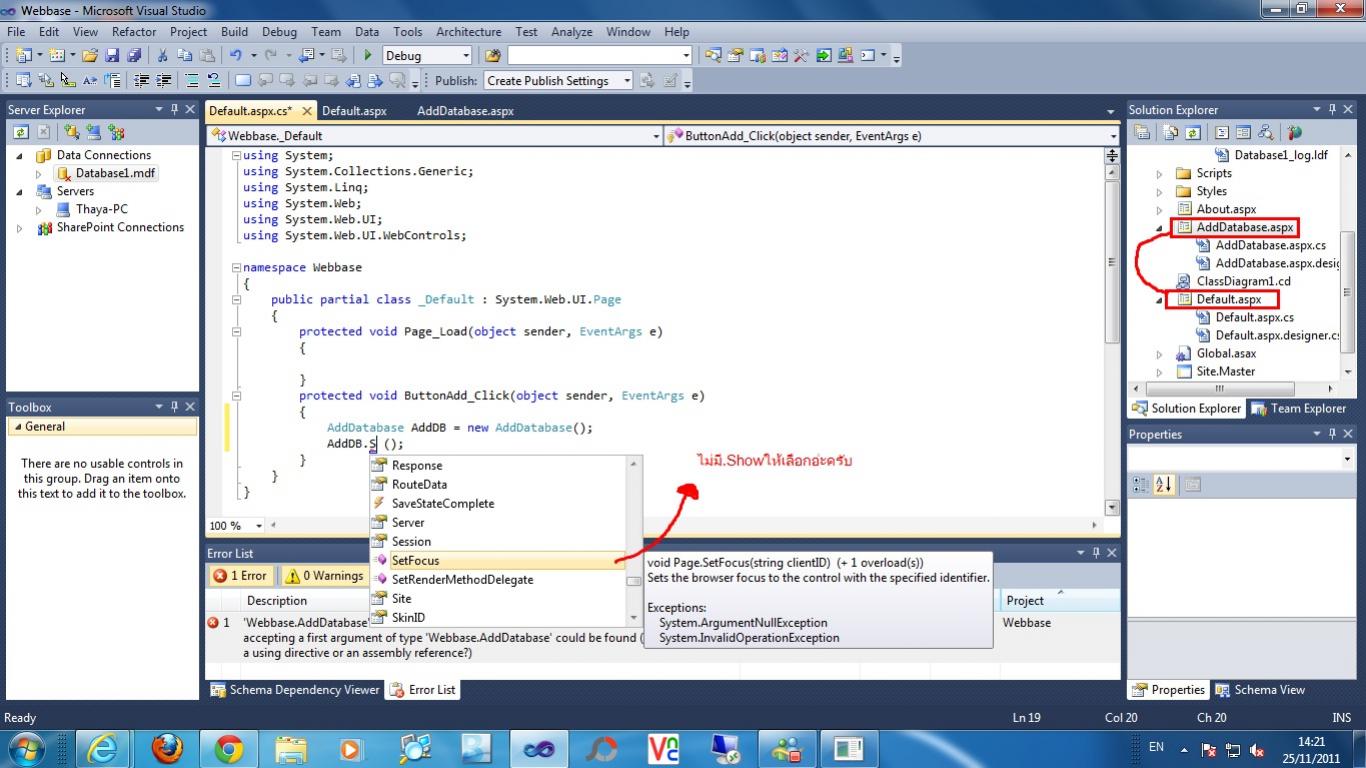1366x768 pixels.
Task: Click Solution Explorer Properties icon
Action: click(x=1142, y=132)
